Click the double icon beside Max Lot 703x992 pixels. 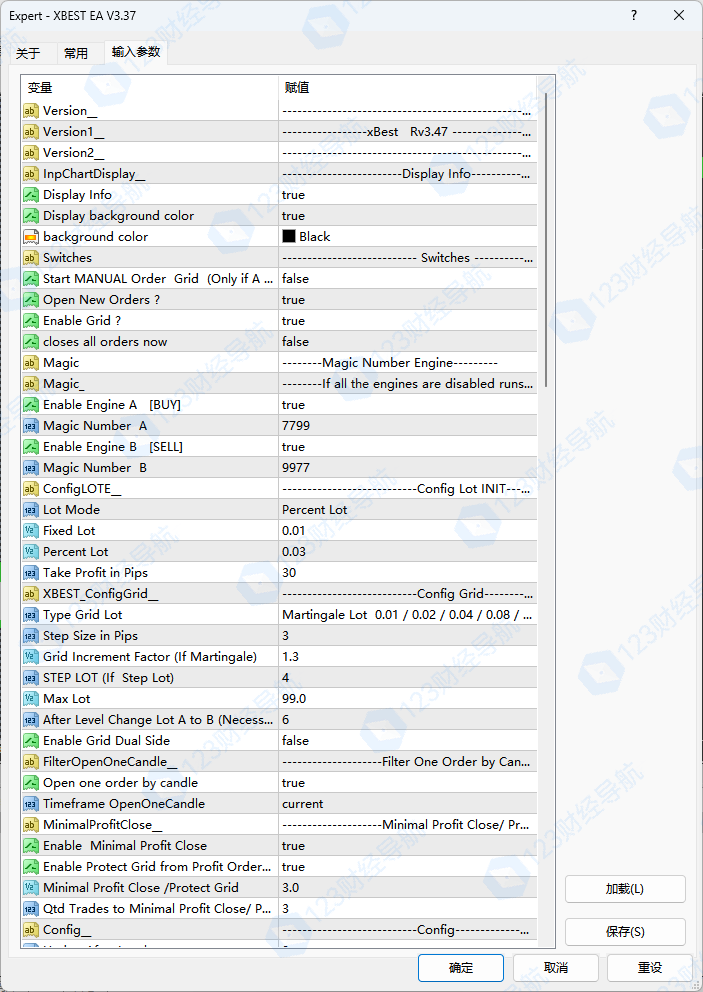30,698
